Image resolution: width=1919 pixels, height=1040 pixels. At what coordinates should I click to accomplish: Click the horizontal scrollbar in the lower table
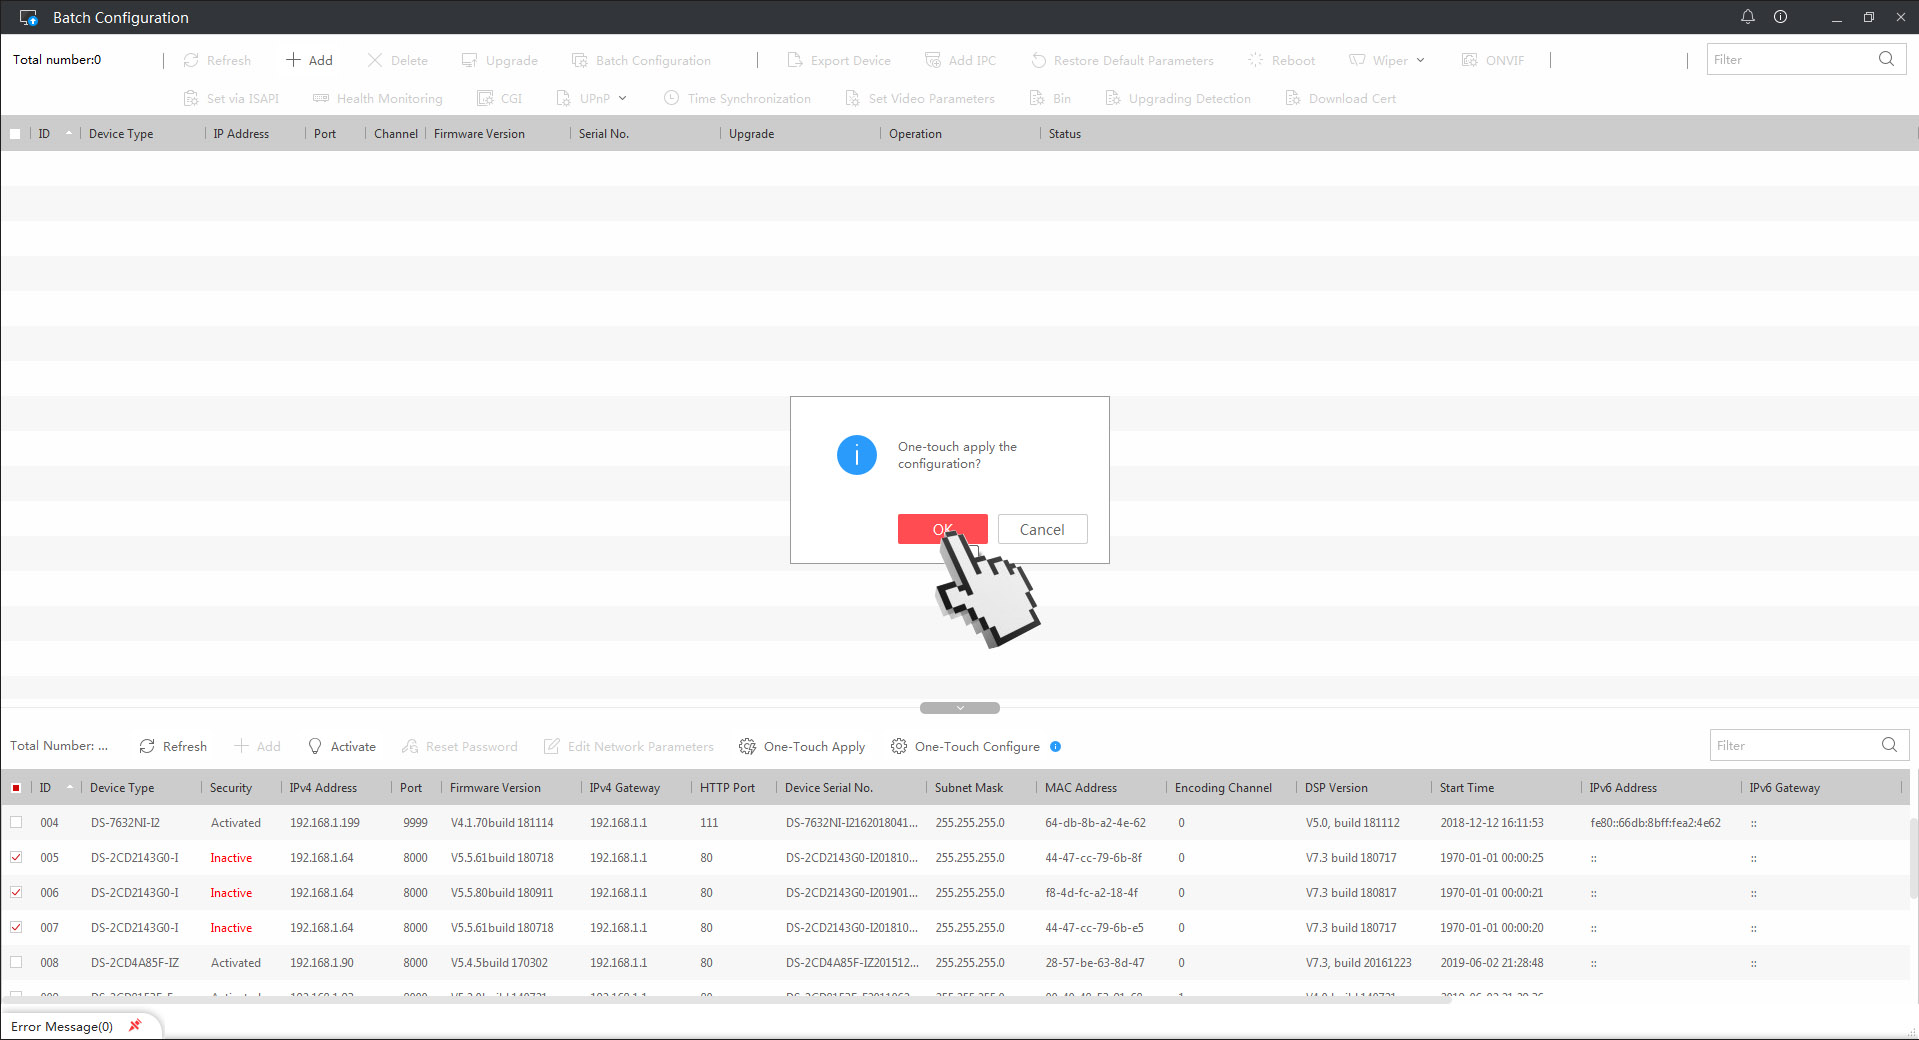click(x=725, y=1000)
